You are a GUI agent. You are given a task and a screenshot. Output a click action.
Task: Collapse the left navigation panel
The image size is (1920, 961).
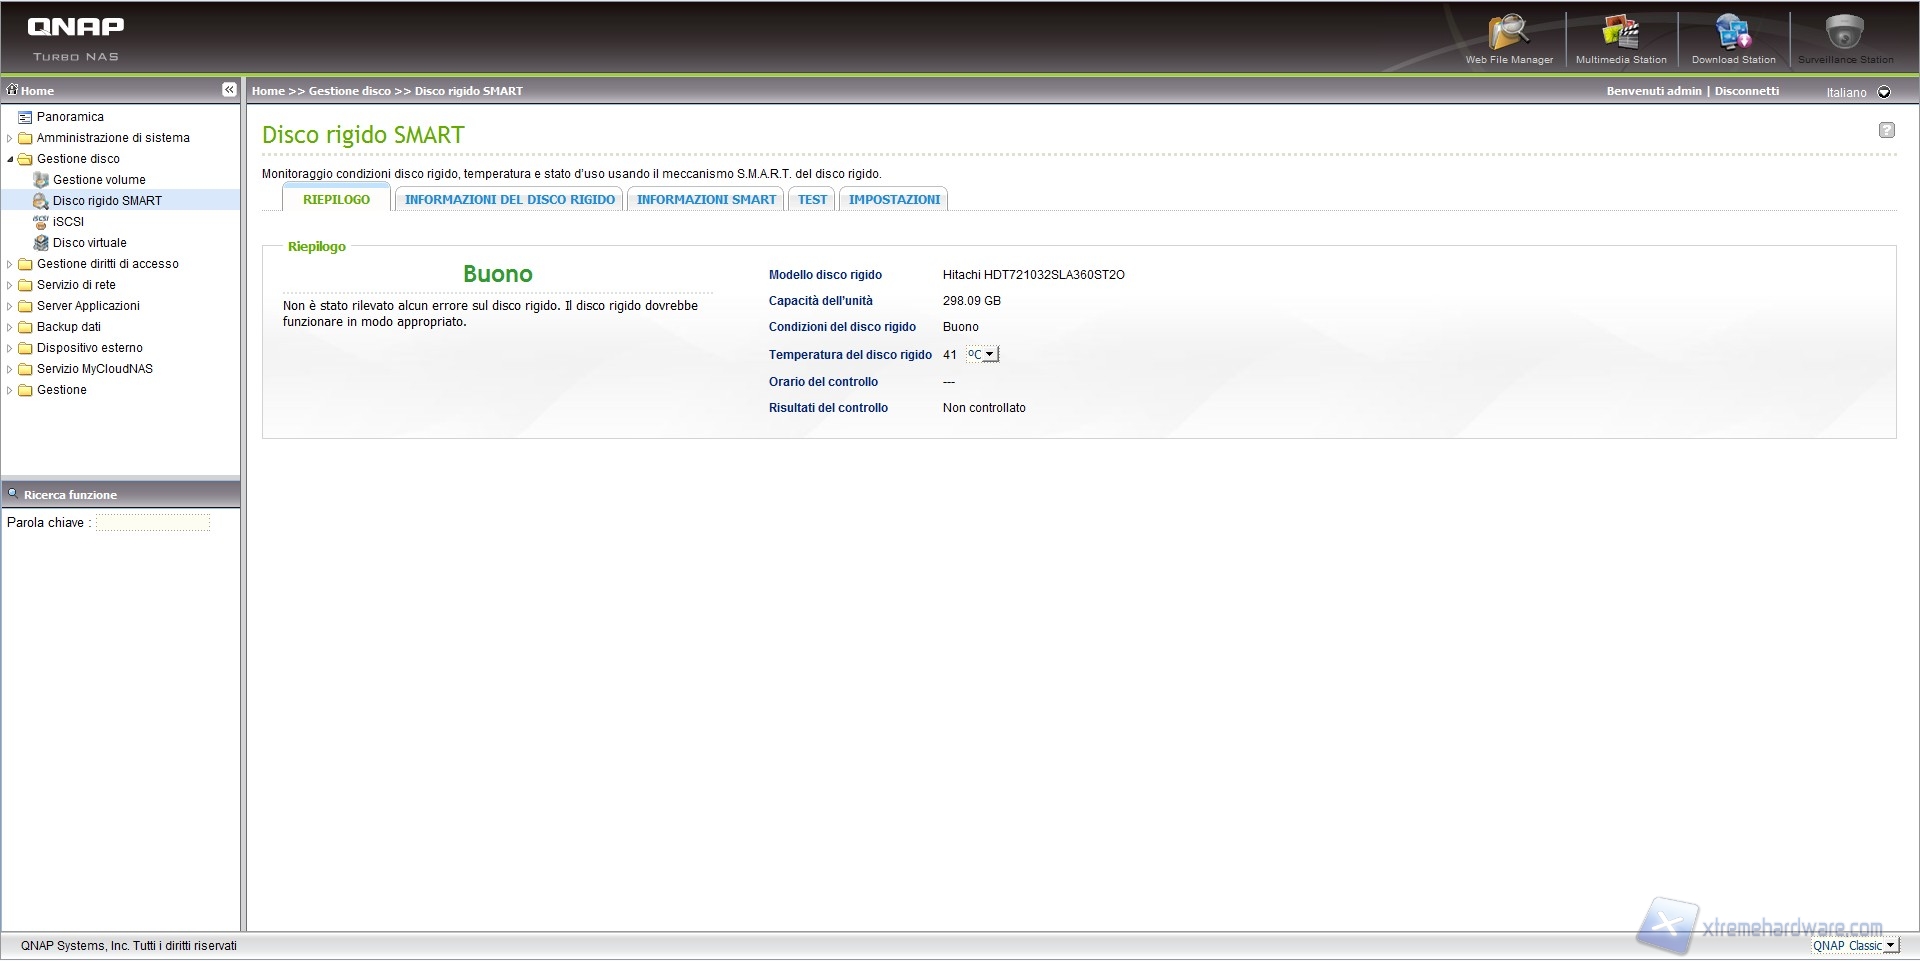click(229, 90)
